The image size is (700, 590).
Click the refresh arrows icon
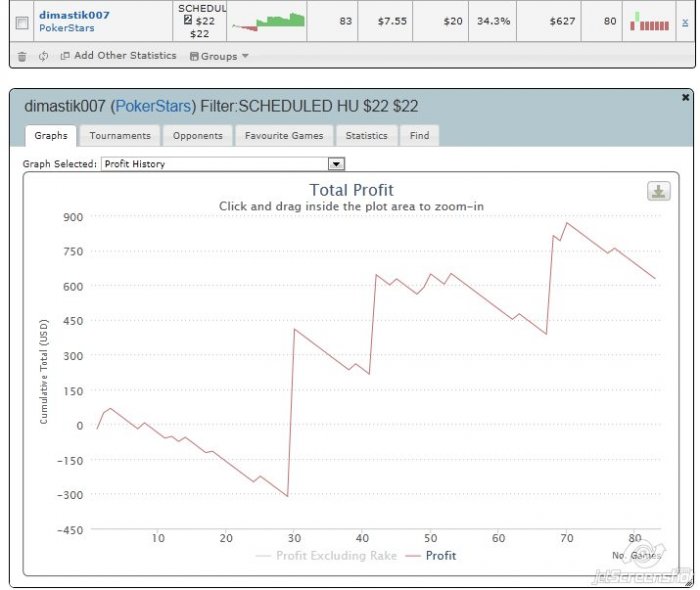pos(43,56)
